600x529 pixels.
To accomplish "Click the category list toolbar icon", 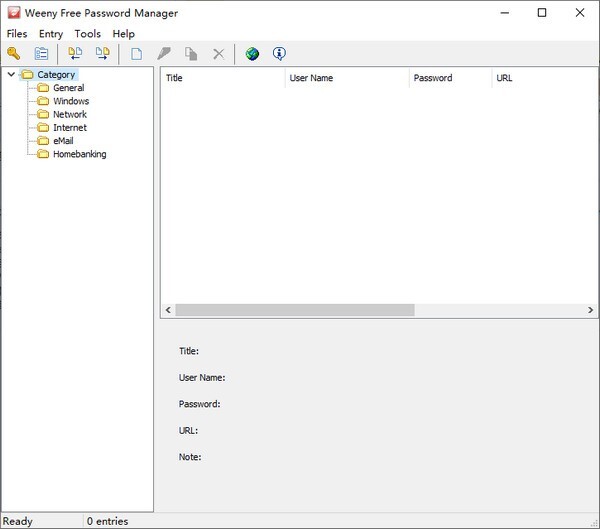I will point(41,54).
